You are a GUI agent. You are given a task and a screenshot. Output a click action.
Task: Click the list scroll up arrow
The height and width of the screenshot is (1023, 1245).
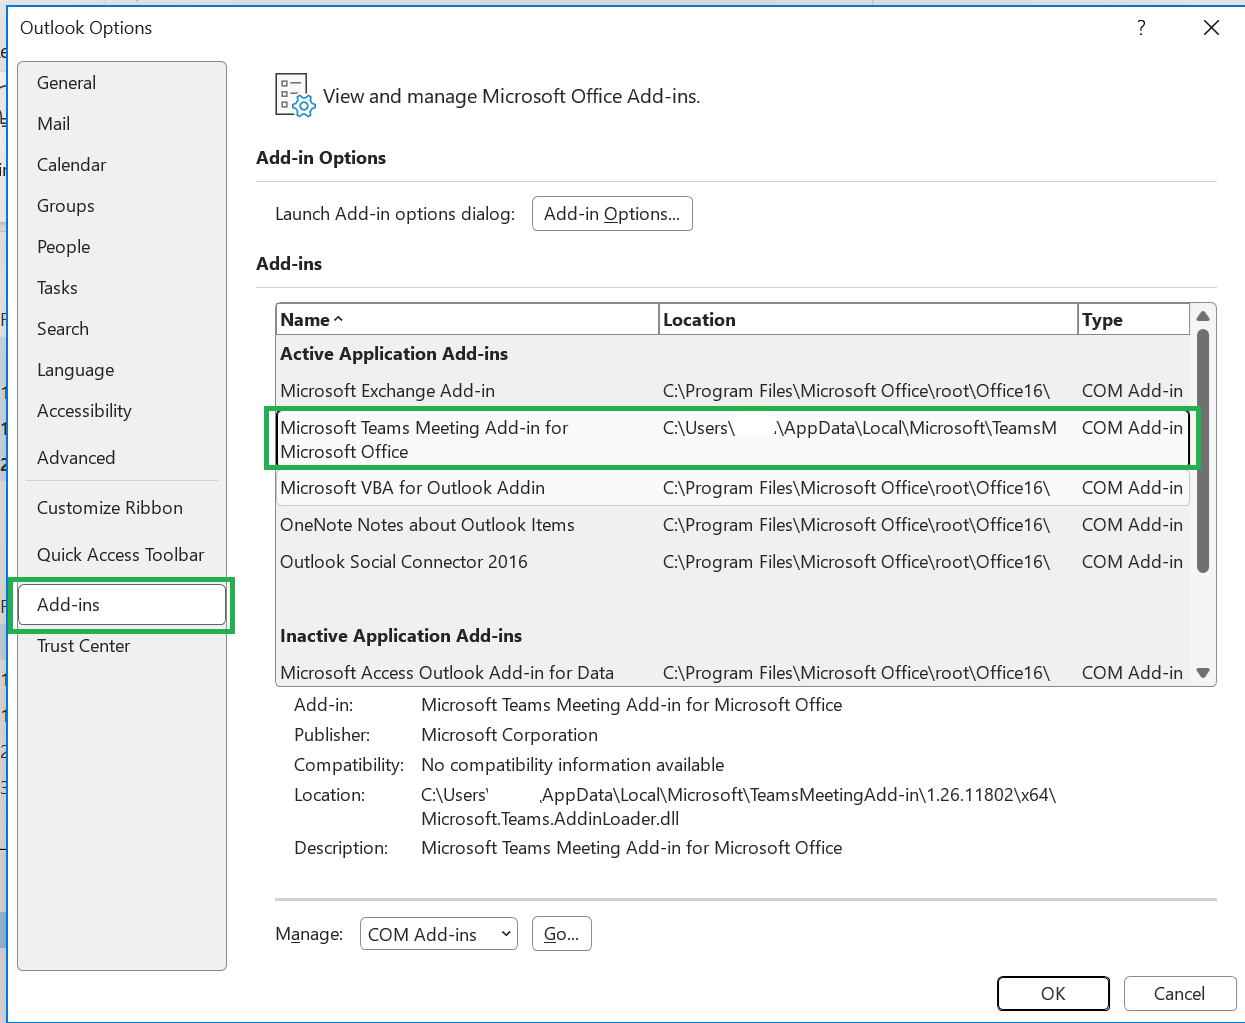[1203, 317]
